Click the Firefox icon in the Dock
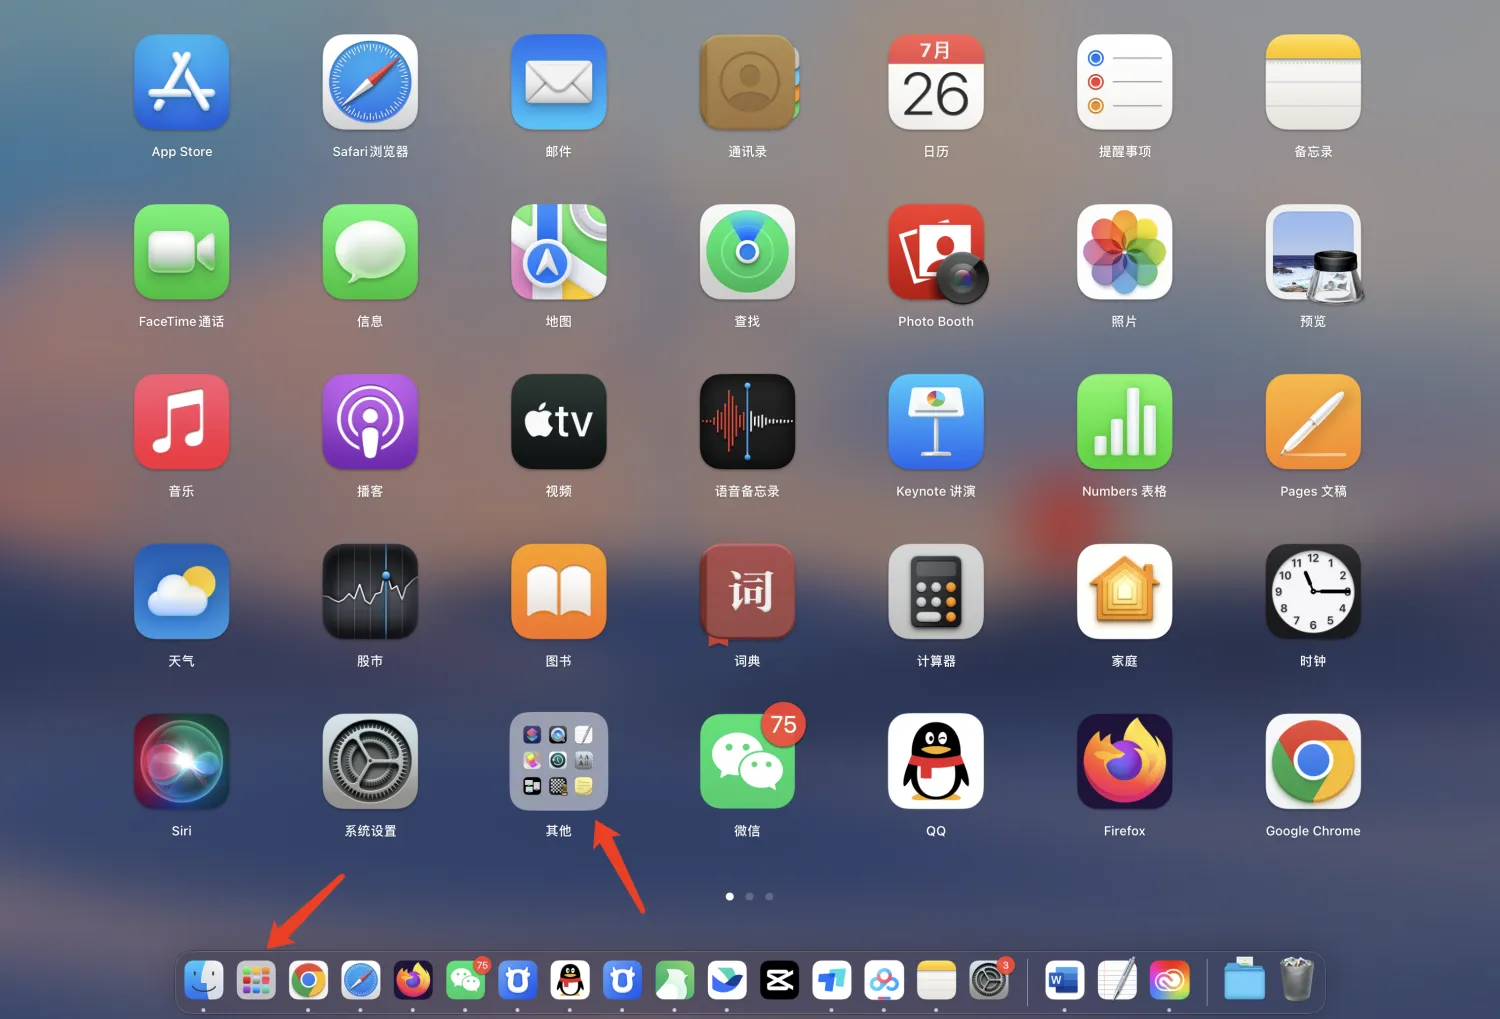Image resolution: width=1500 pixels, height=1019 pixels. click(x=413, y=980)
